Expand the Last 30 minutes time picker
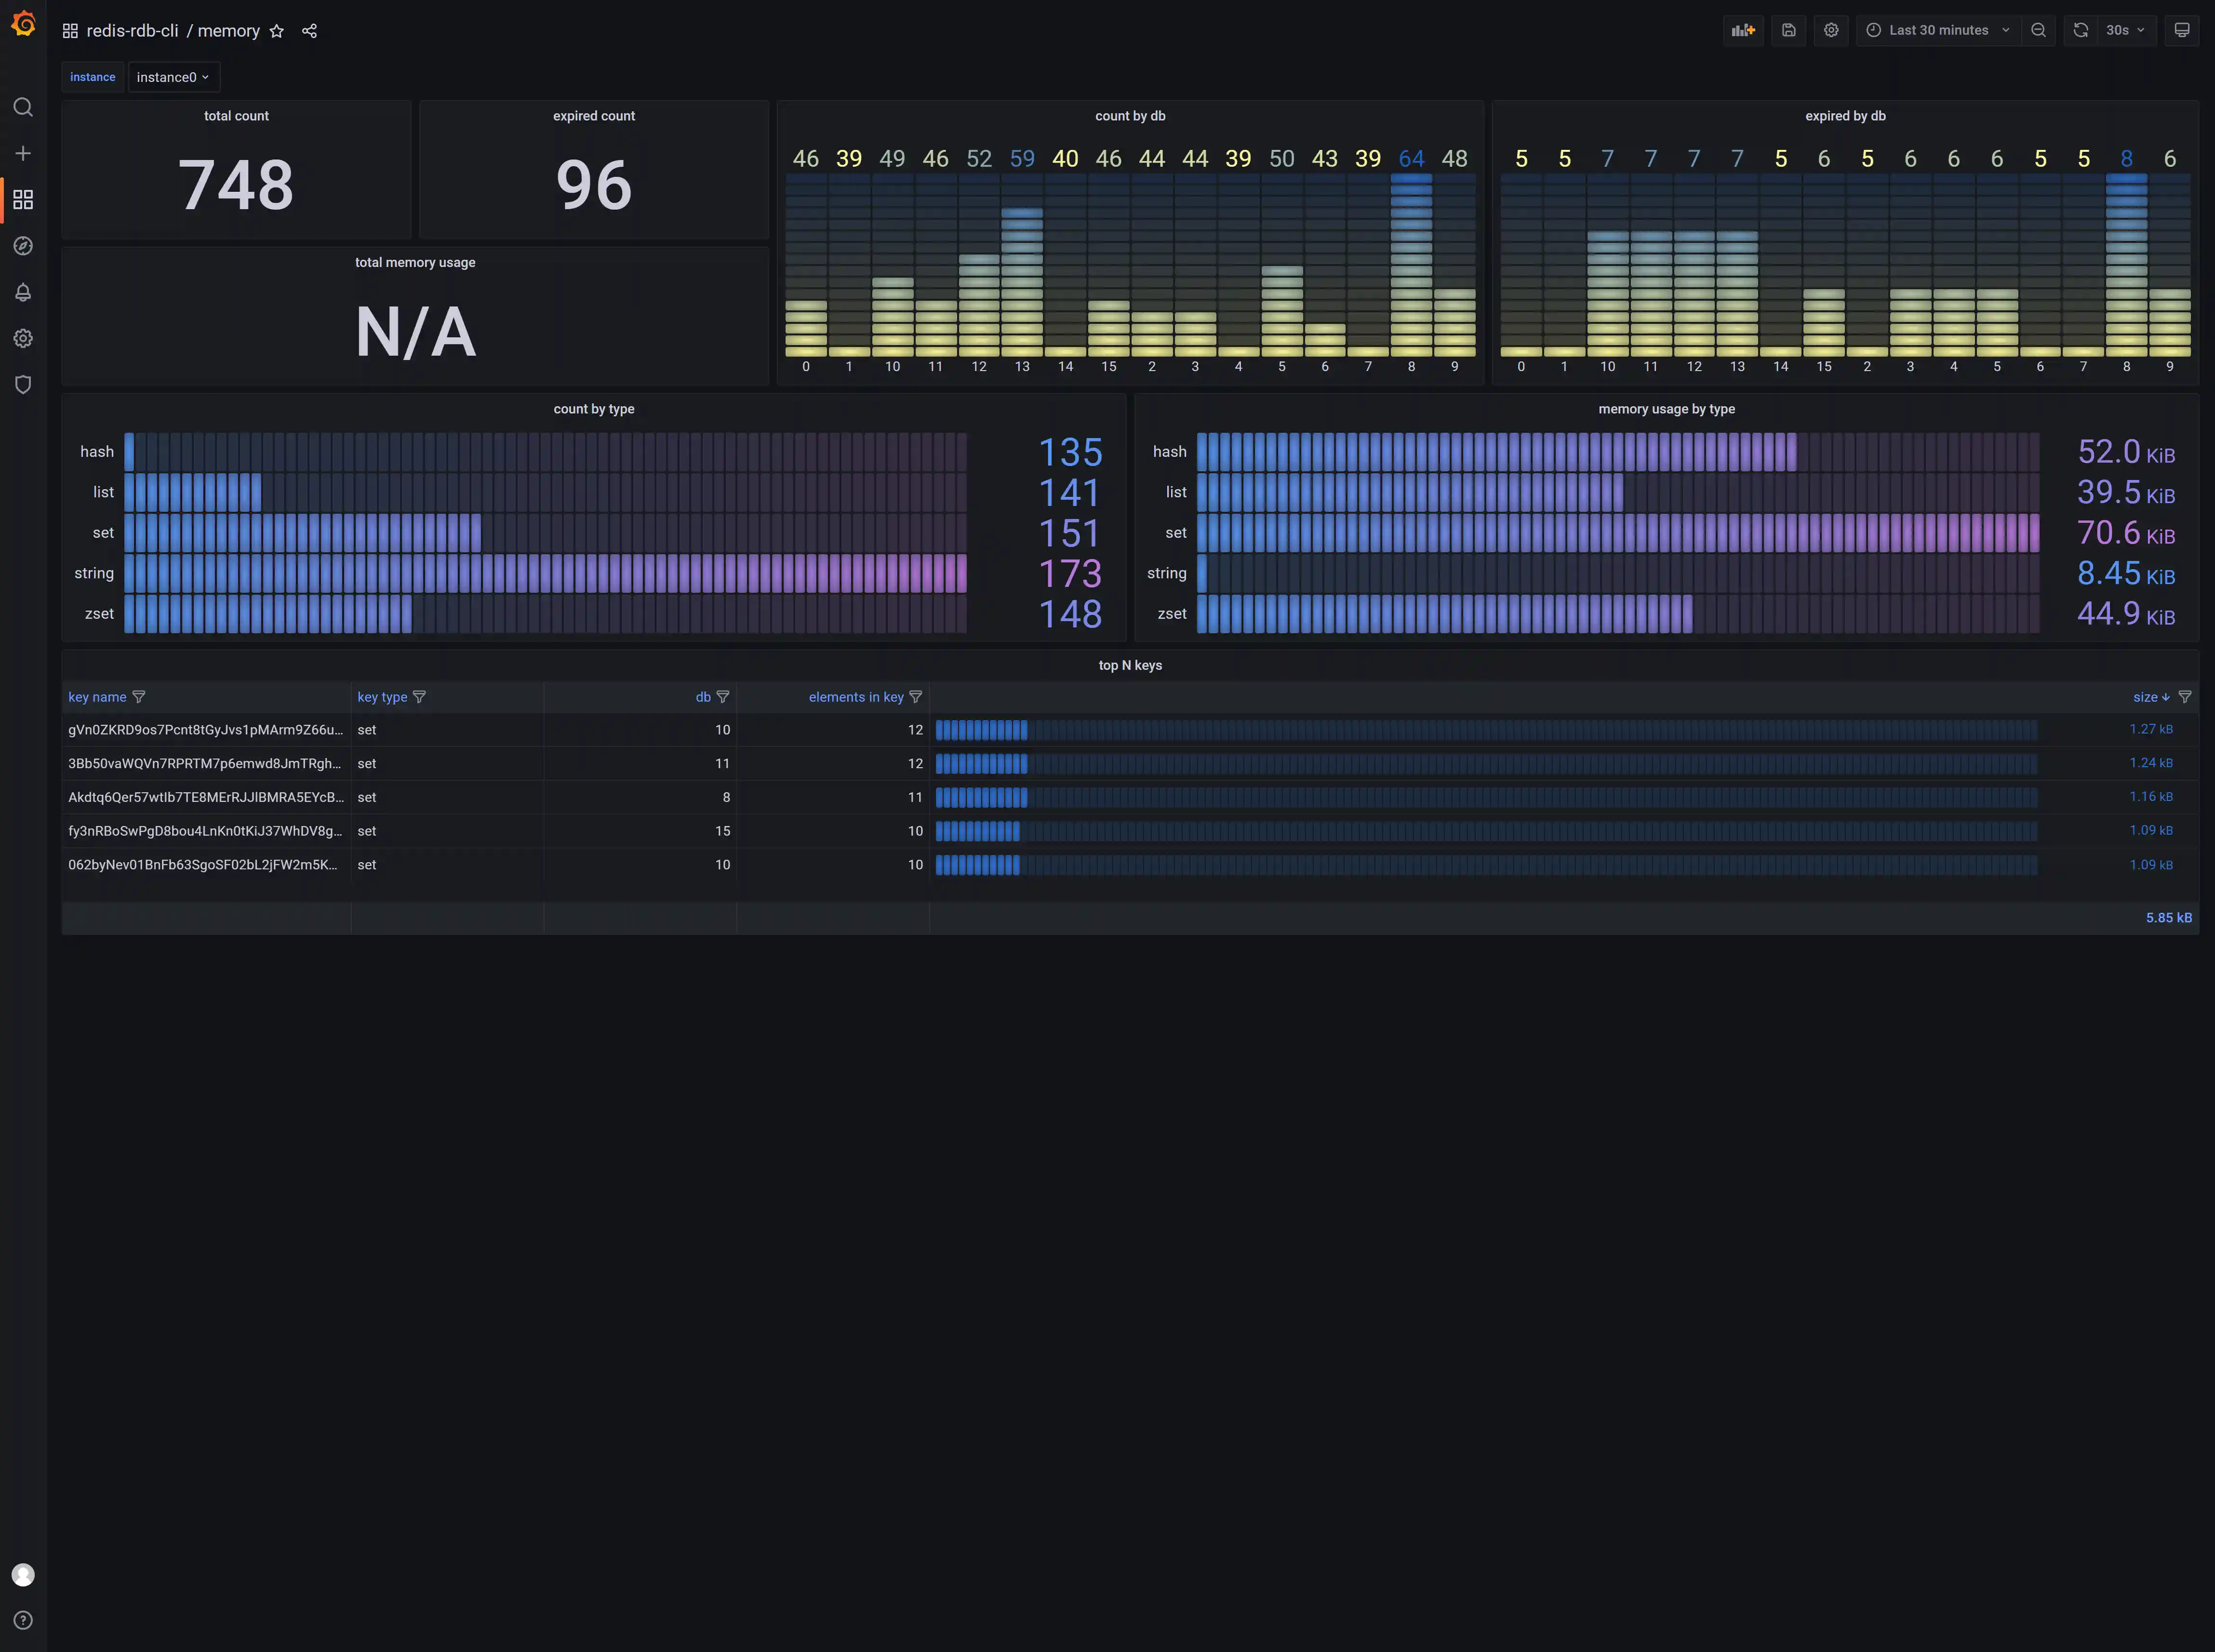 coord(1937,30)
